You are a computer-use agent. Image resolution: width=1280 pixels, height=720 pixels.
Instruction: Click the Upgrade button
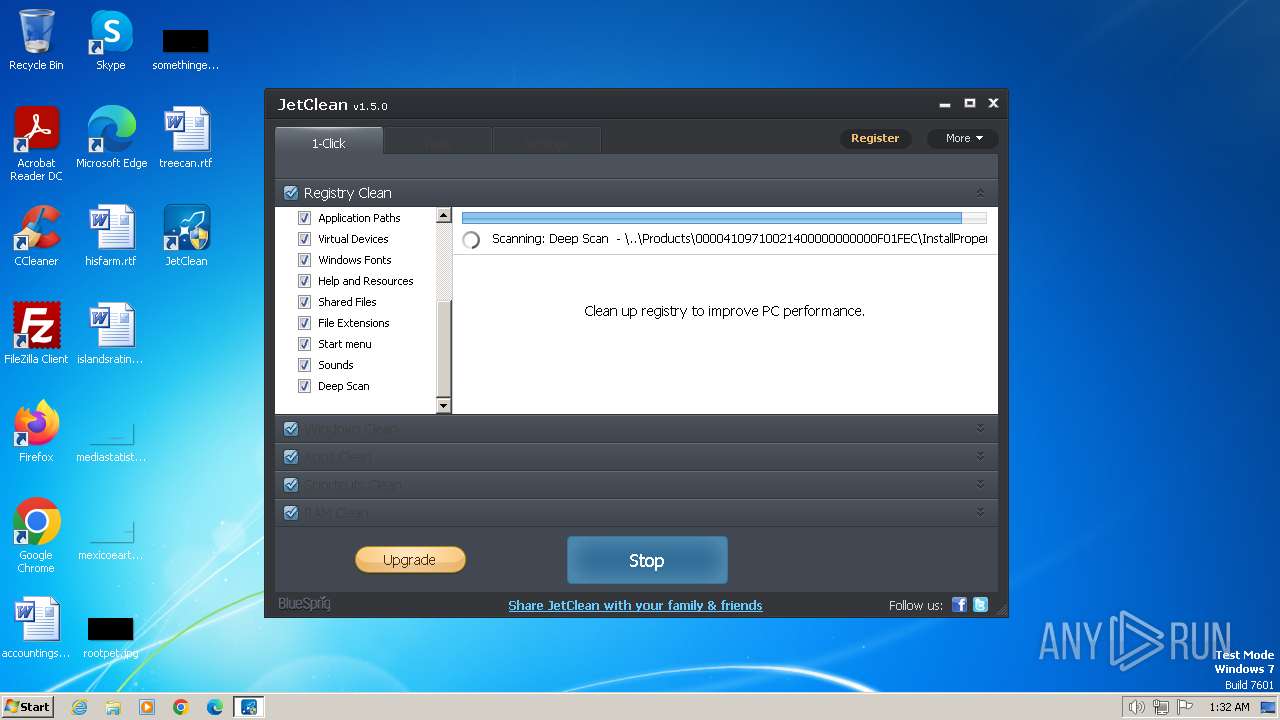click(x=410, y=560)
